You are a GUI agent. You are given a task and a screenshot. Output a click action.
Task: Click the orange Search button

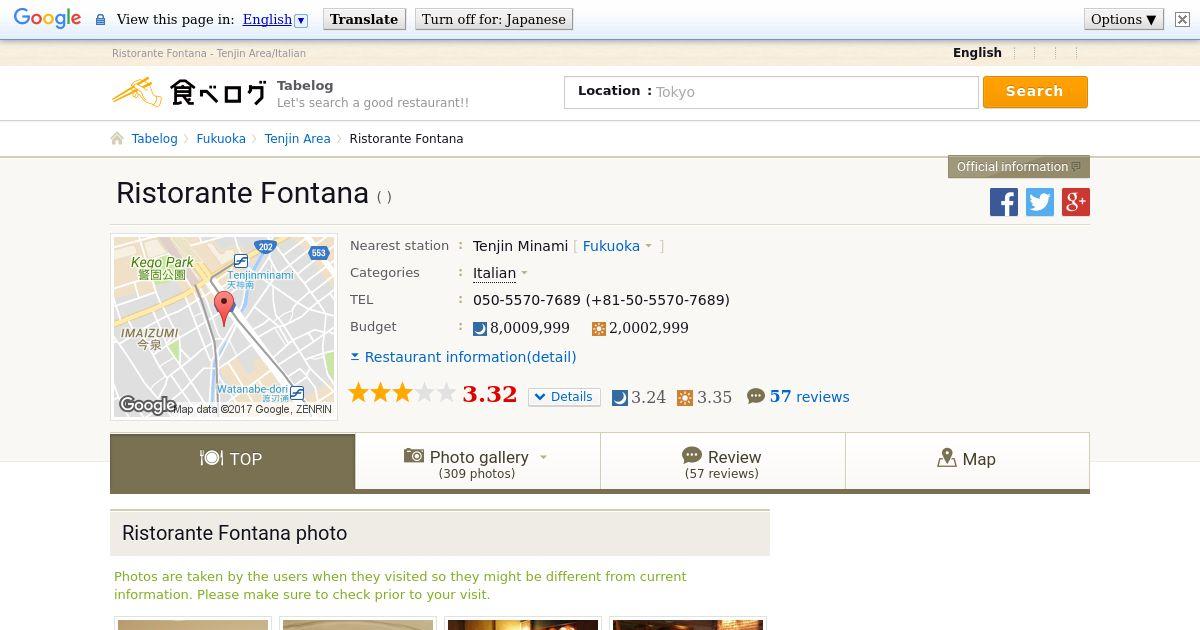[1035, 91]
